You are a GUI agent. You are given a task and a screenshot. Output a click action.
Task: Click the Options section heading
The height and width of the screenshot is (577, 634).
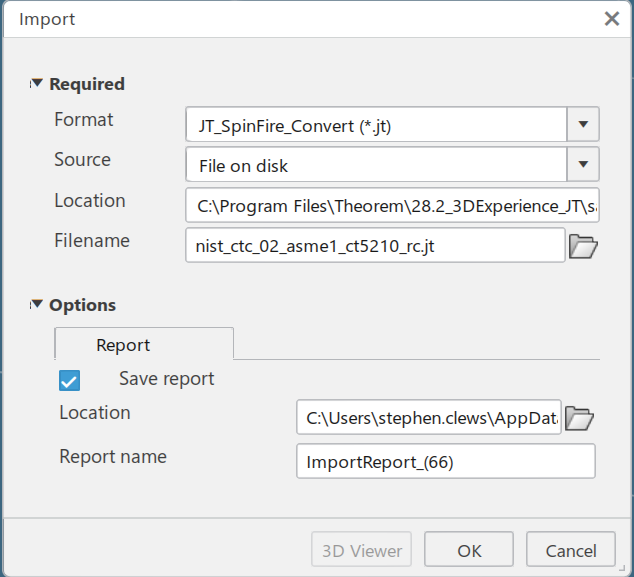tap(82, 305)
